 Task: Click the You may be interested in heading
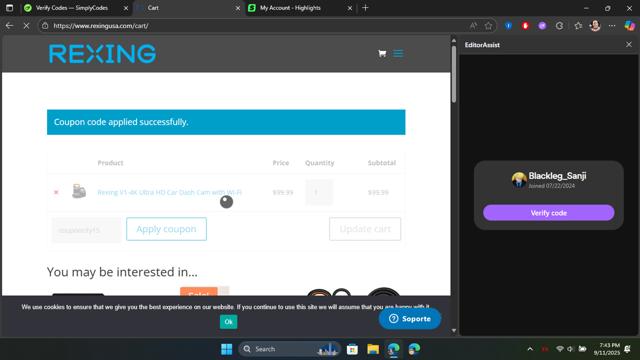coord(122,272)
